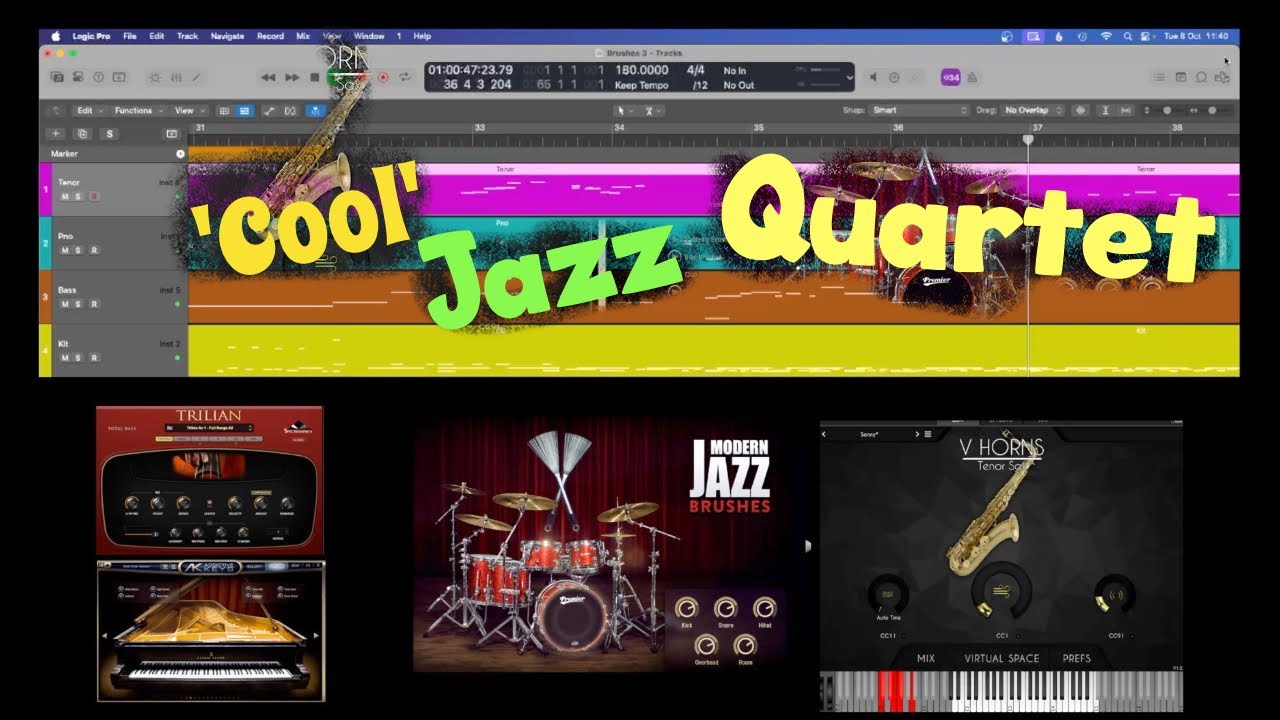Screen dimensions: 1280x720
Task: Add a marker with plus button
Action: point(180,154)
